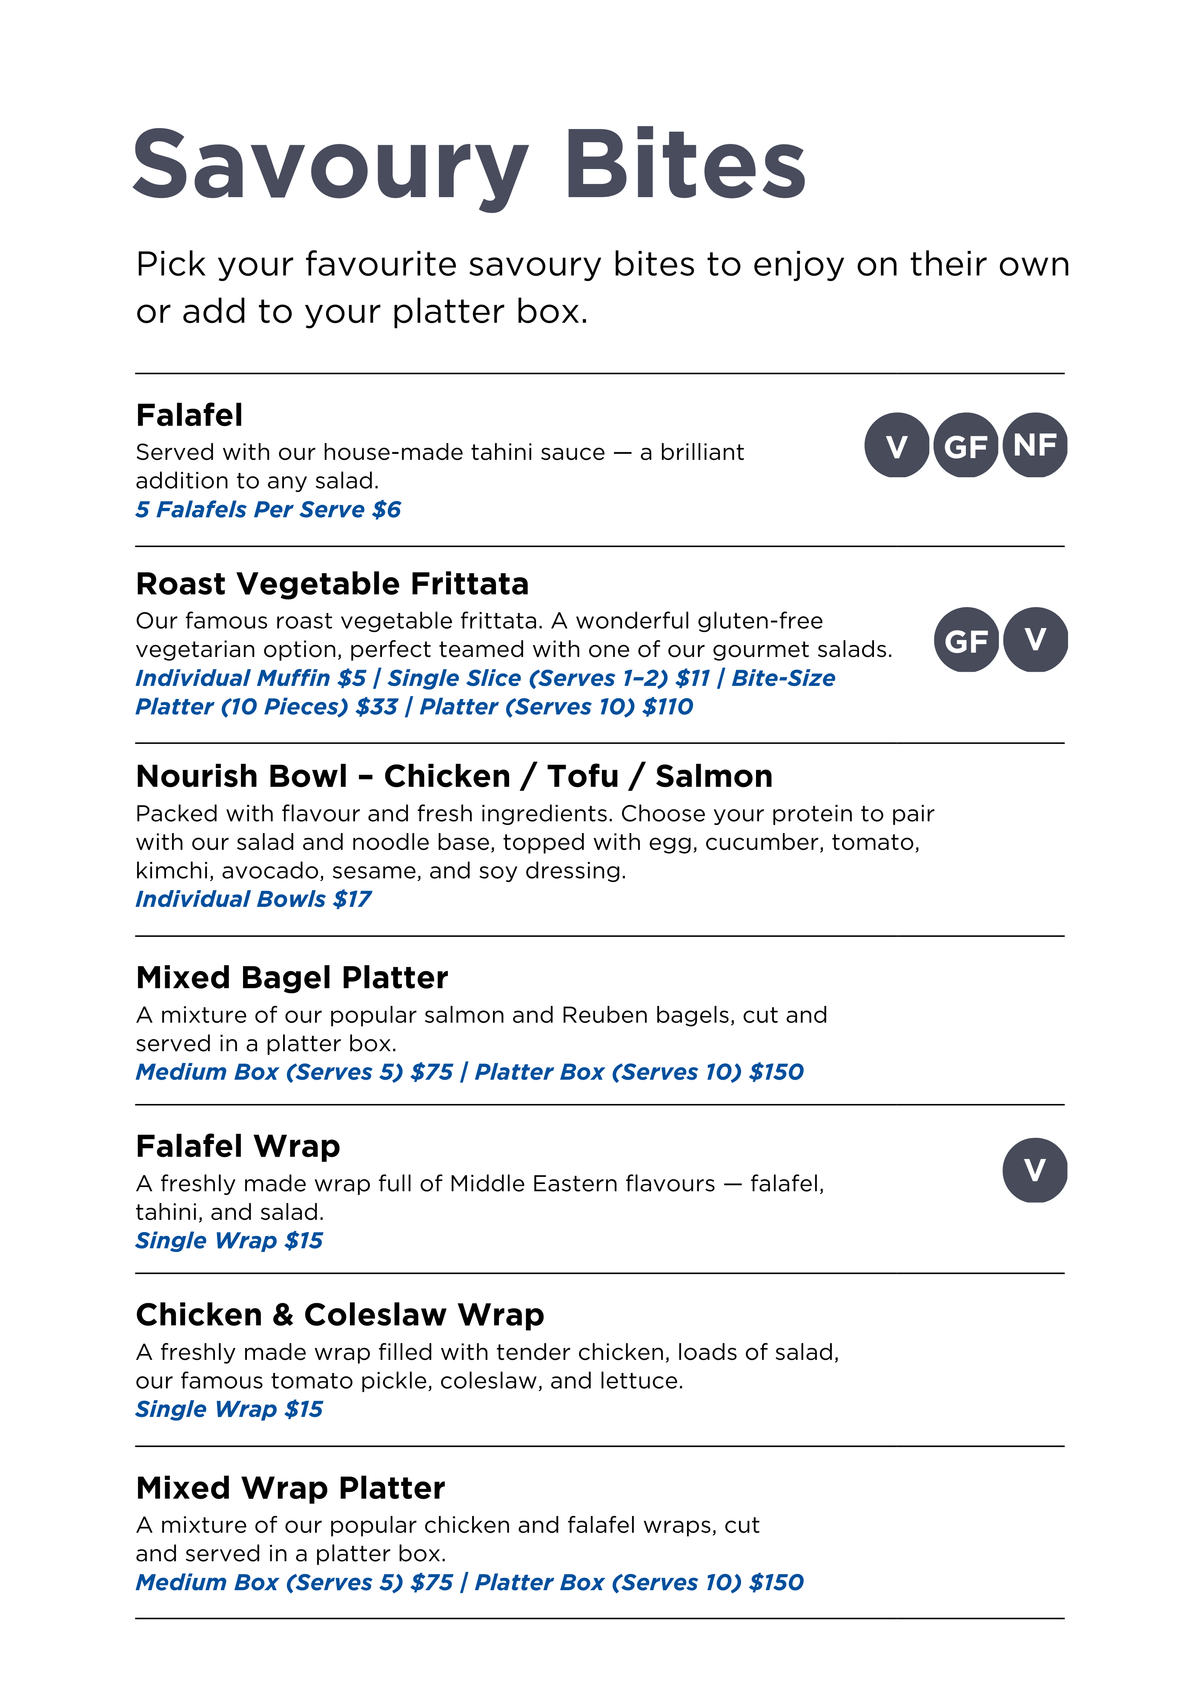This screenshot has height=1703, width=1200.
Task: Click the 5 Falafels Per Serve $6 price
Action: click(x=268, y=510)
